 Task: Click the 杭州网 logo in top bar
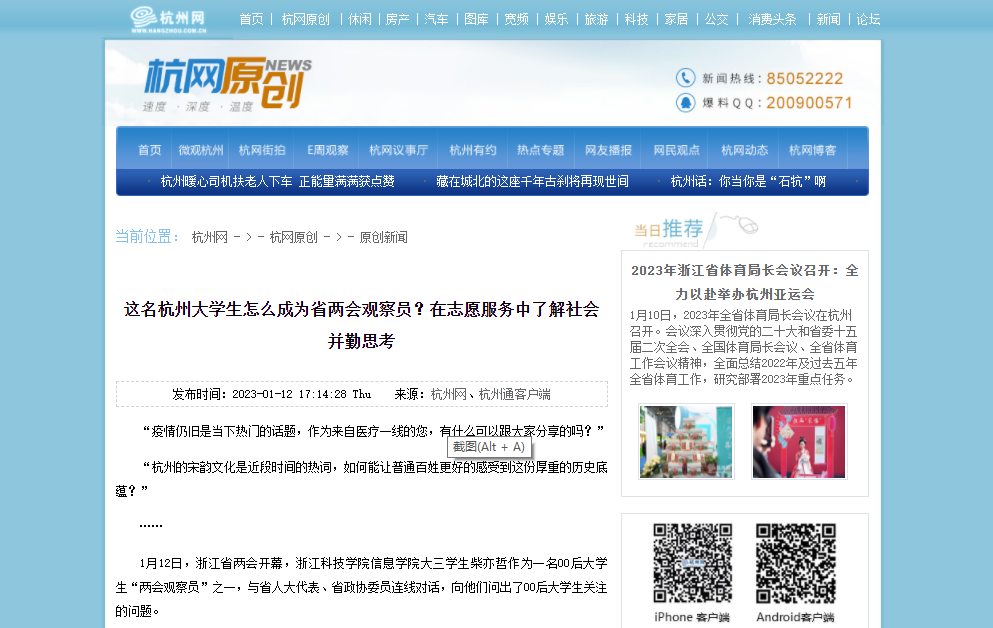pyautogui.click(x=167, y=19)
